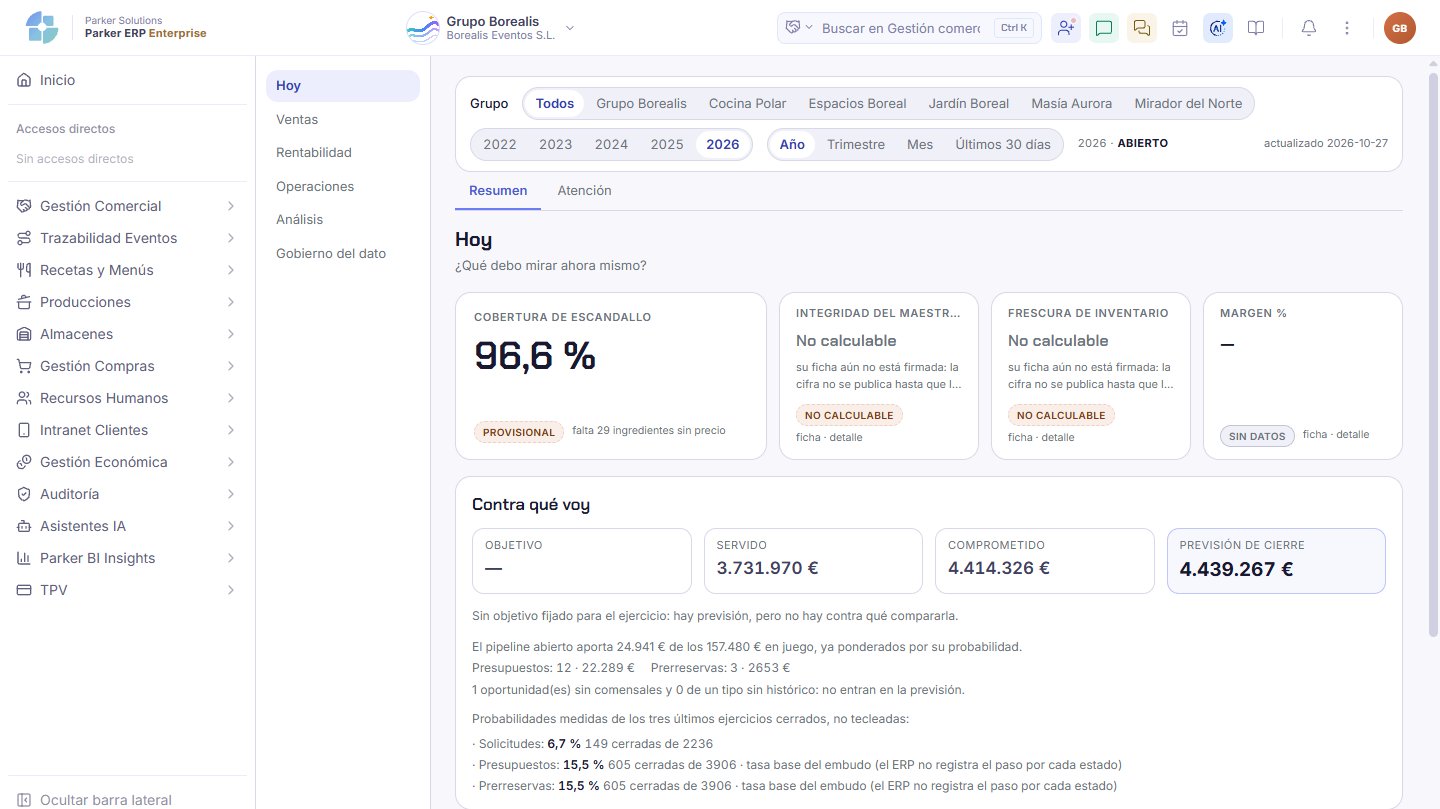Hide the sidebar with Ocultar barra lateral

pyautogui.click(x=127, y=800)
